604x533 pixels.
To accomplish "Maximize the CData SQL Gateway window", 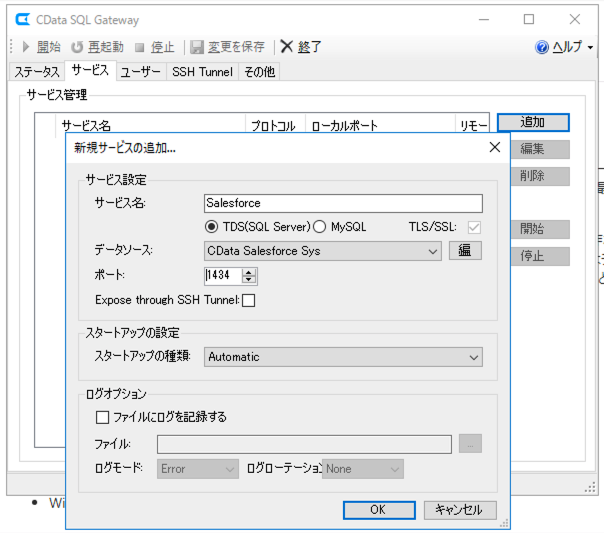I will pos(529,19).
